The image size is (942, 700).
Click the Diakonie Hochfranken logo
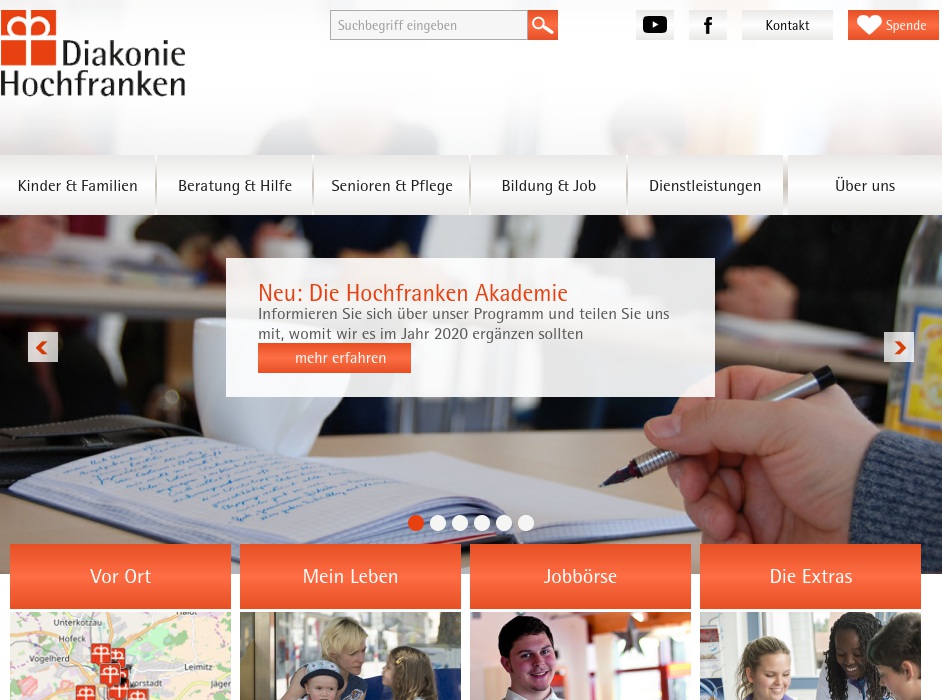[x=93, y=53]
